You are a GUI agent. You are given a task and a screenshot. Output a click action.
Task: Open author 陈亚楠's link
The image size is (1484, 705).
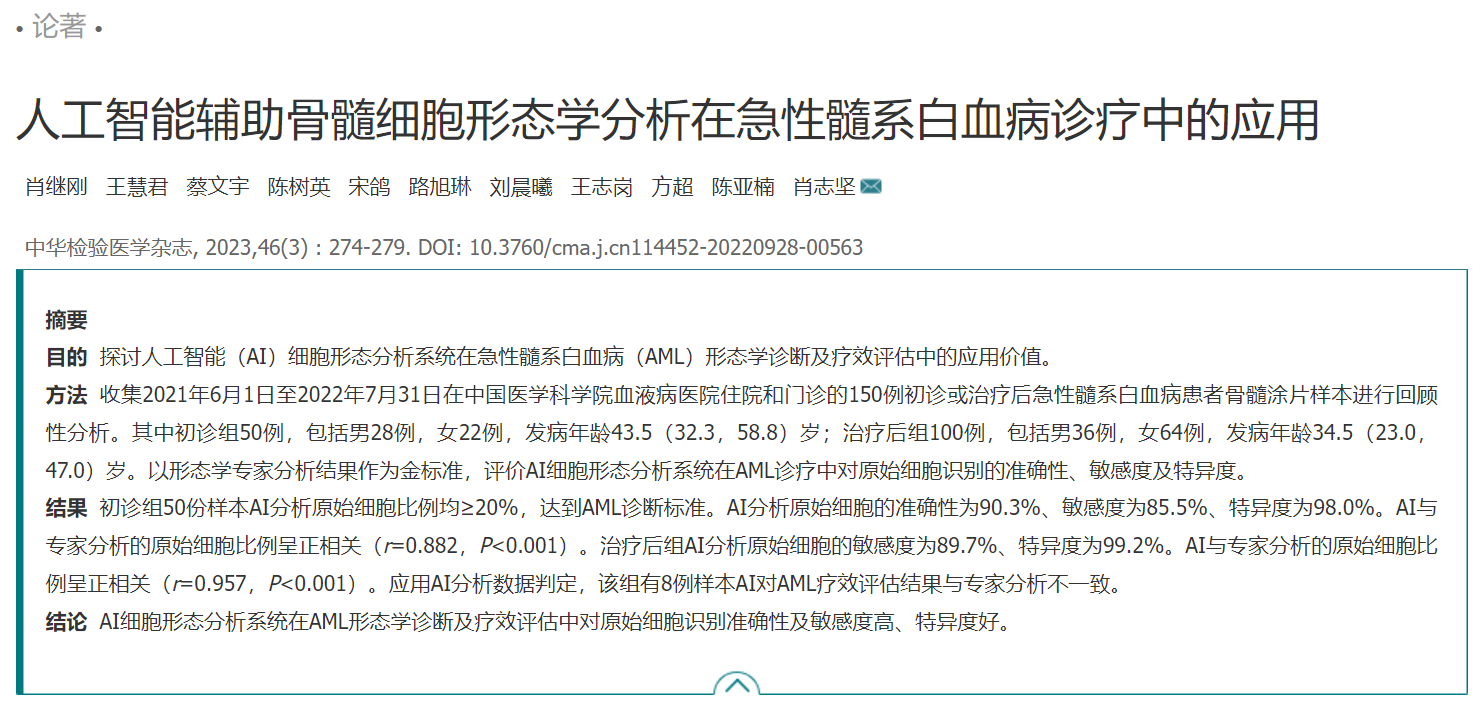click(x=743, y=187)
